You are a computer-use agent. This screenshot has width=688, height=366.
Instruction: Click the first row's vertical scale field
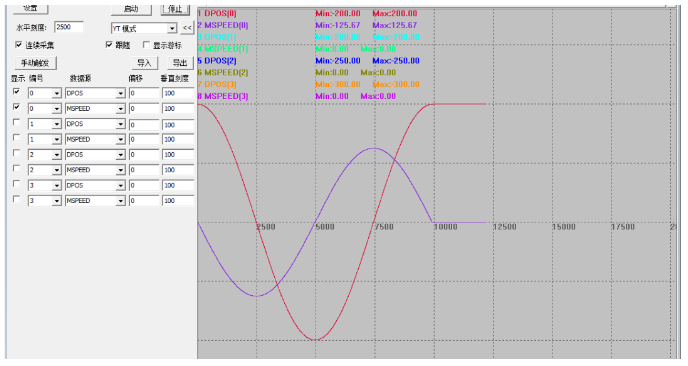coord(178,93)
